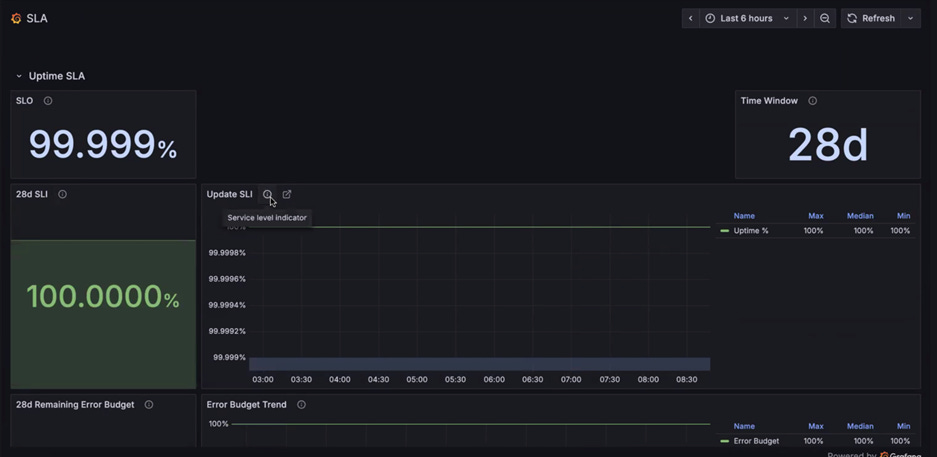Click the 100.0000% SLI value
937x457 pixels.
click(103, 296)
